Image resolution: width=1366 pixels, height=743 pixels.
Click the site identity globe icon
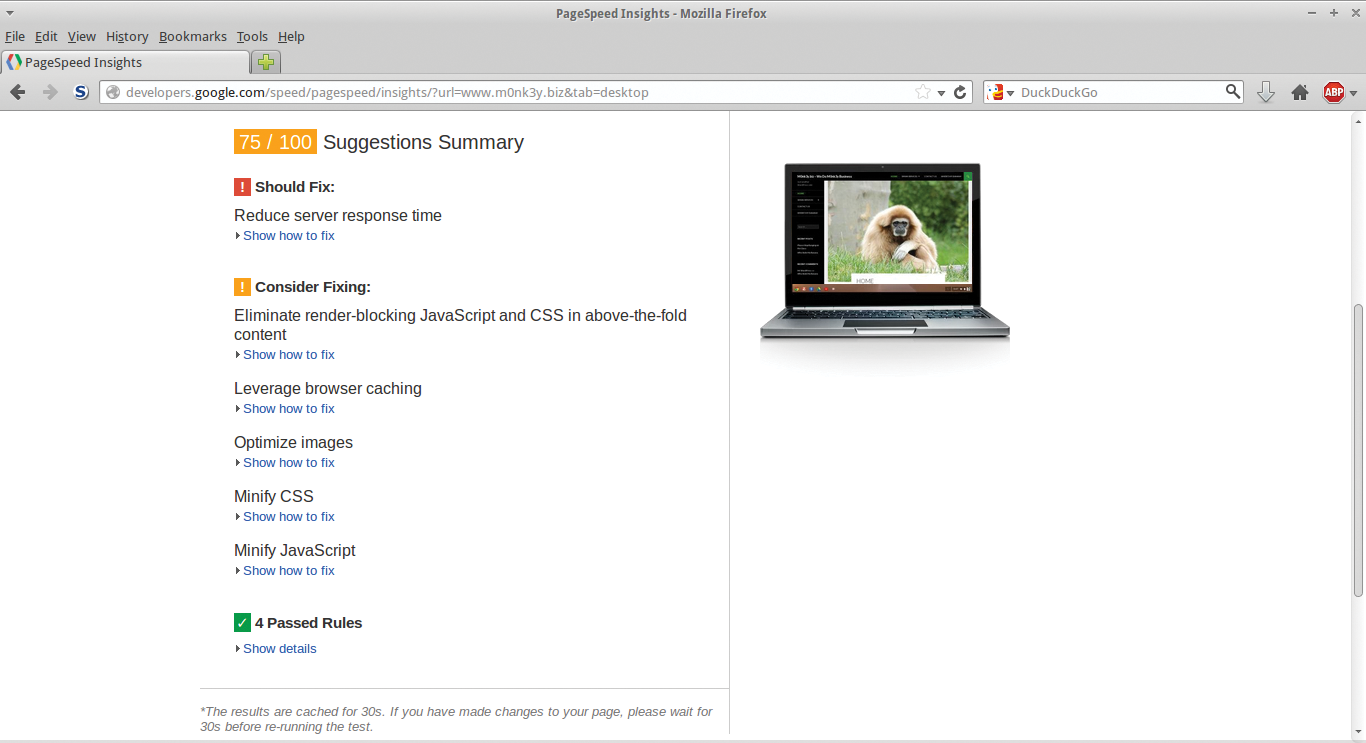click(113, 92)
